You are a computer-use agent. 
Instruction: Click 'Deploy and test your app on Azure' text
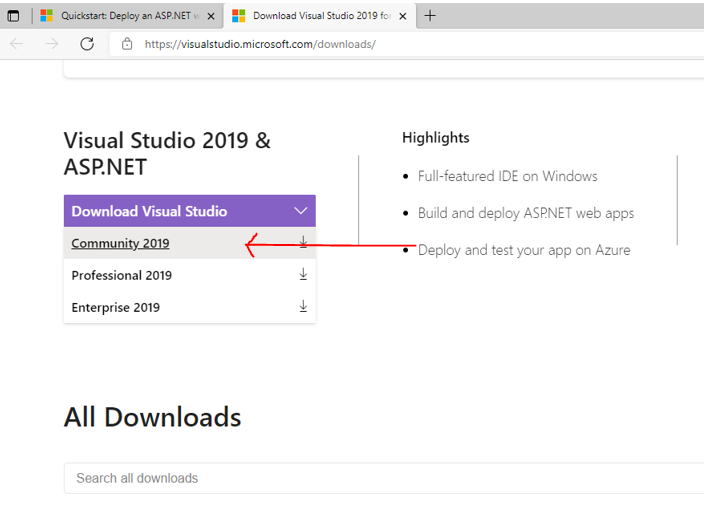524,250
